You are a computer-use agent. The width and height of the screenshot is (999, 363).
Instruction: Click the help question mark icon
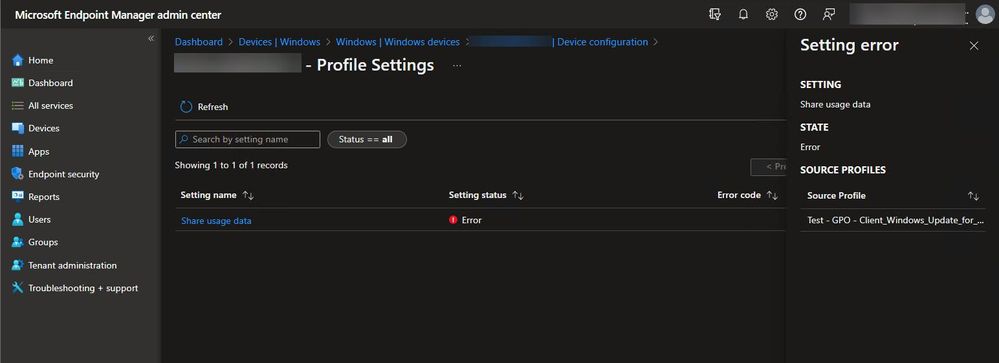pyautogui.click(x=800, y=15)
